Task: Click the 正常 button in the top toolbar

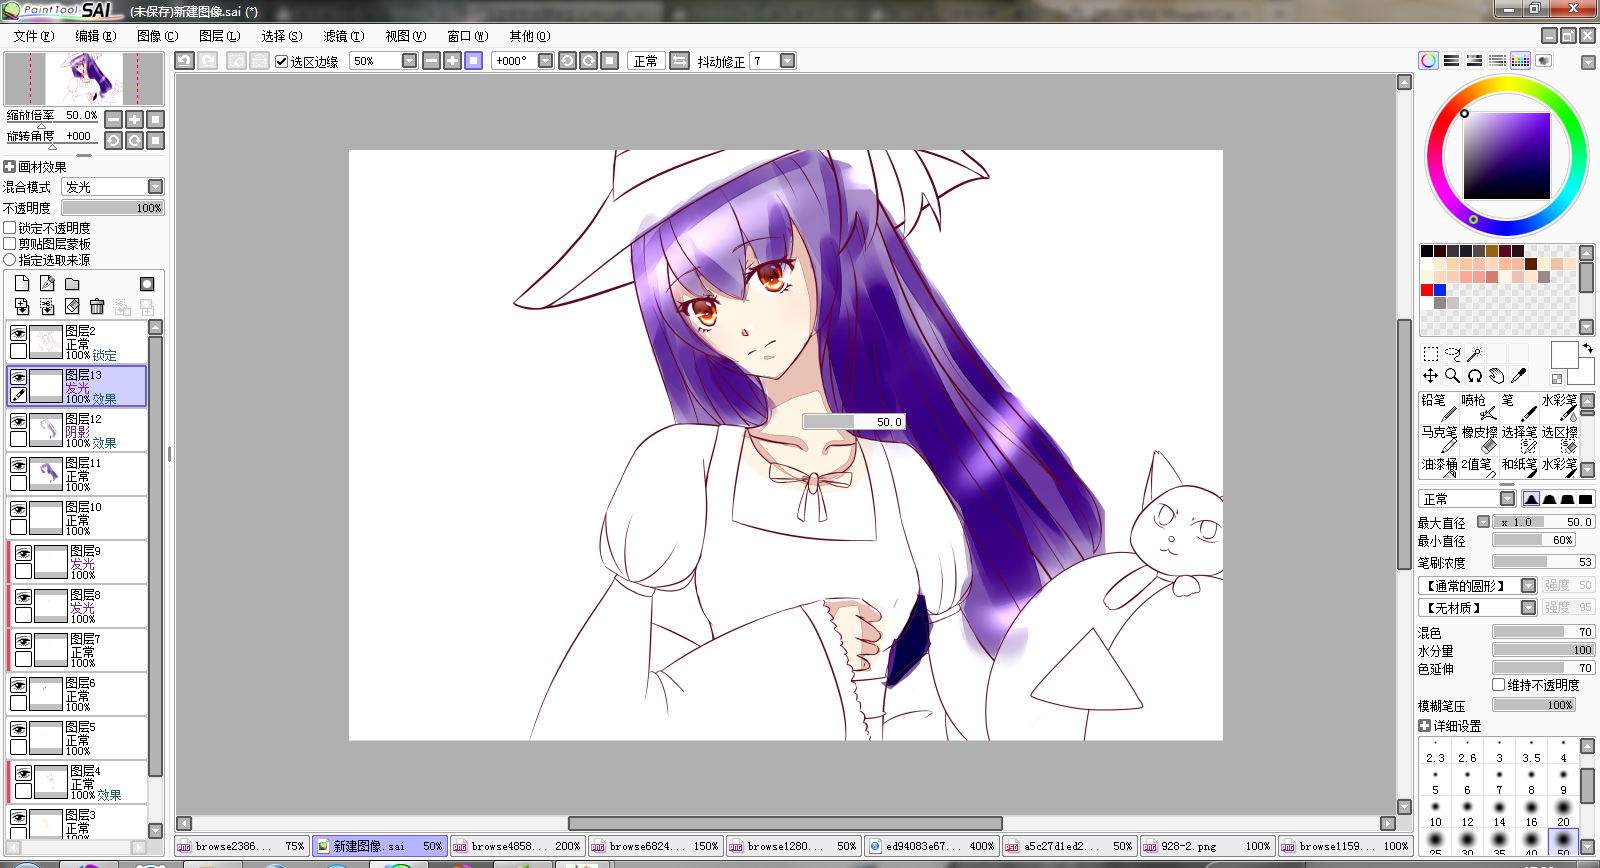Action: [646, 61]
